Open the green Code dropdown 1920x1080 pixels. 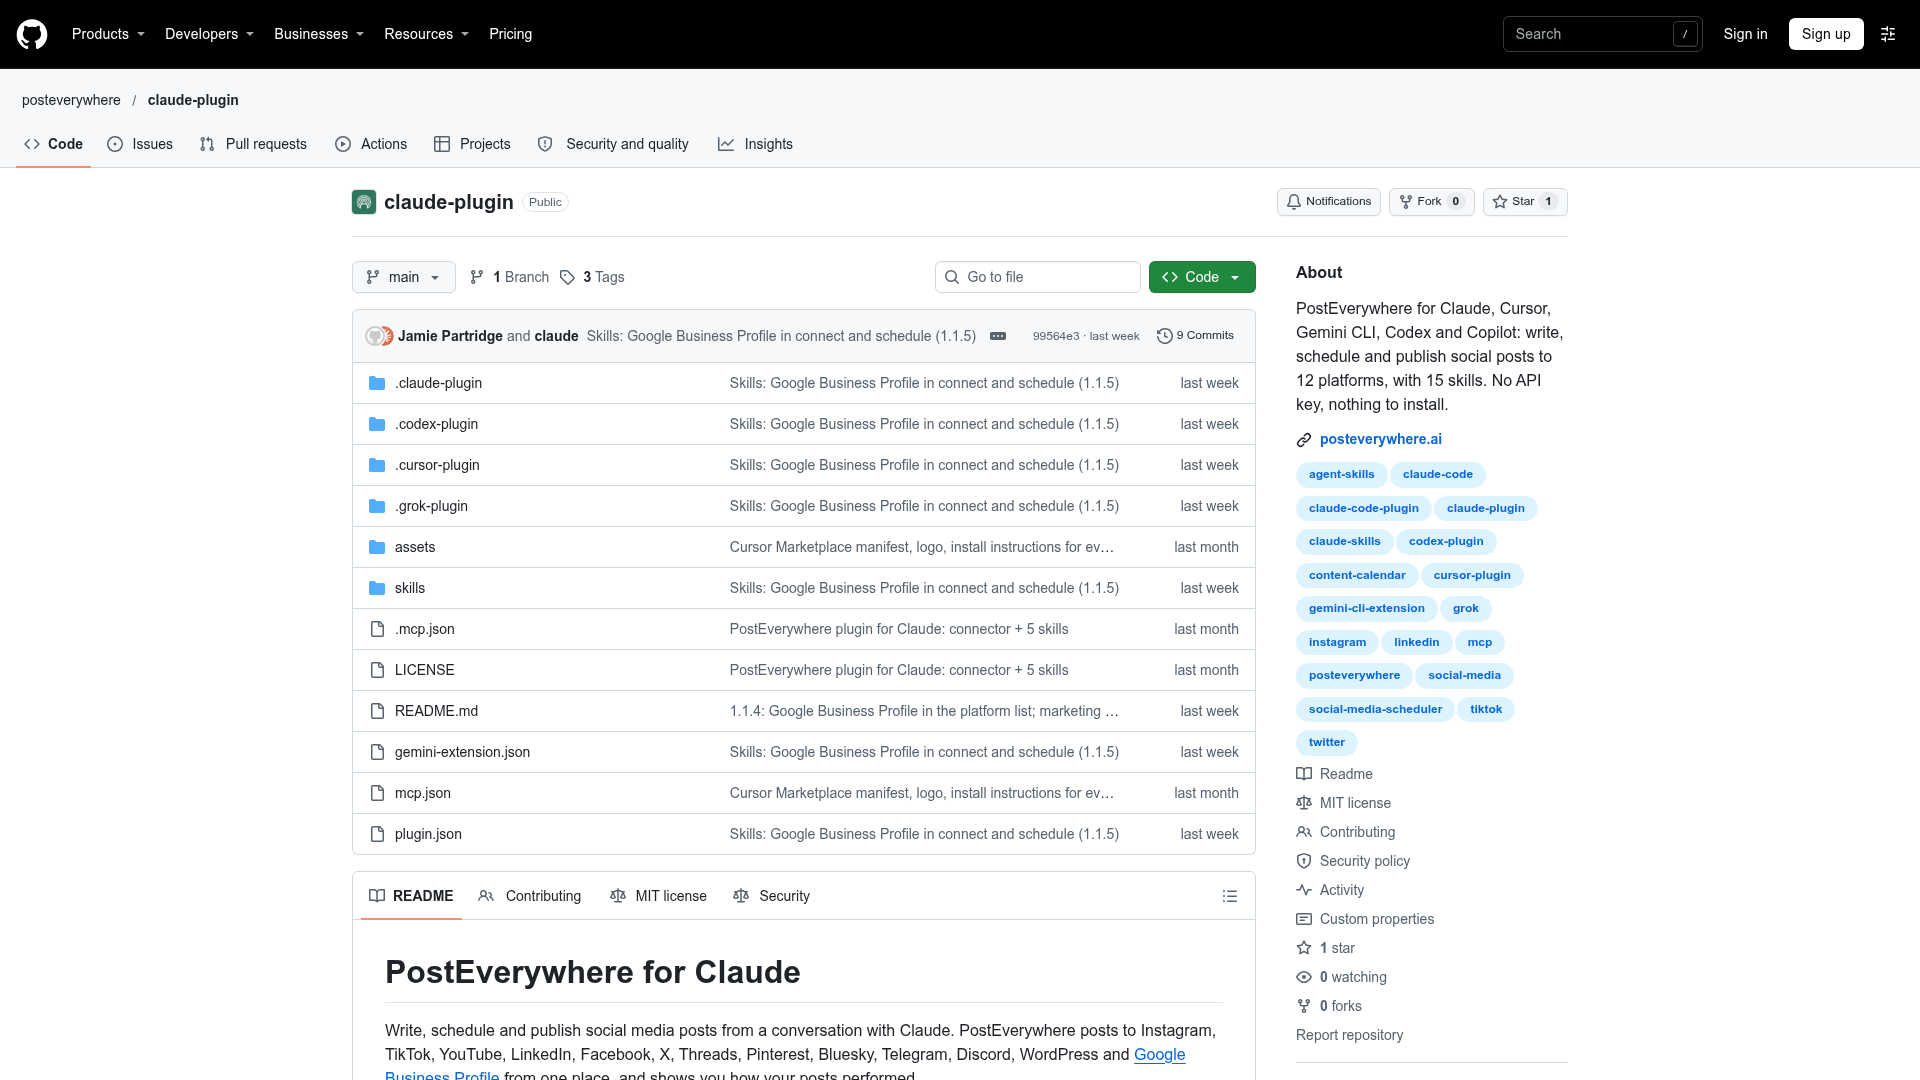click(x=1202, y=277)
